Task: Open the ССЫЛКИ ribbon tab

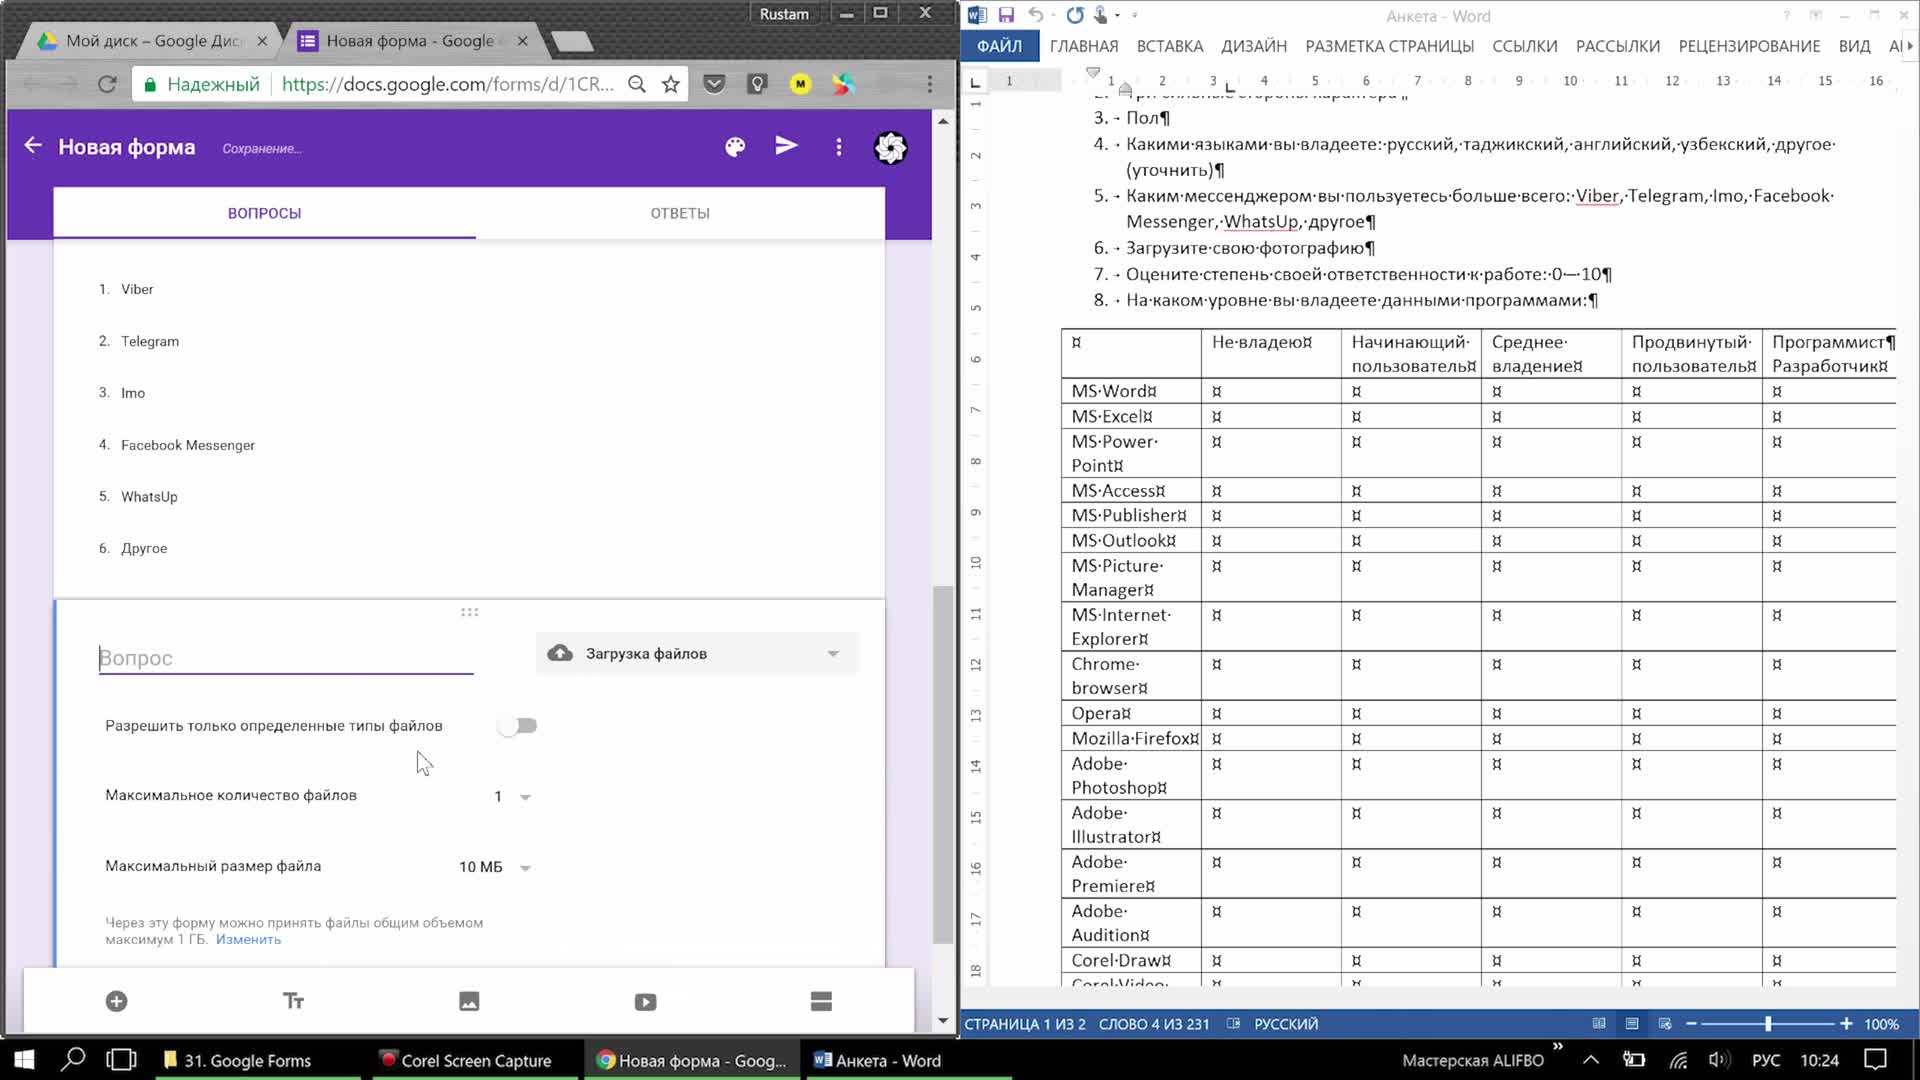Action: coord(1524,46)
